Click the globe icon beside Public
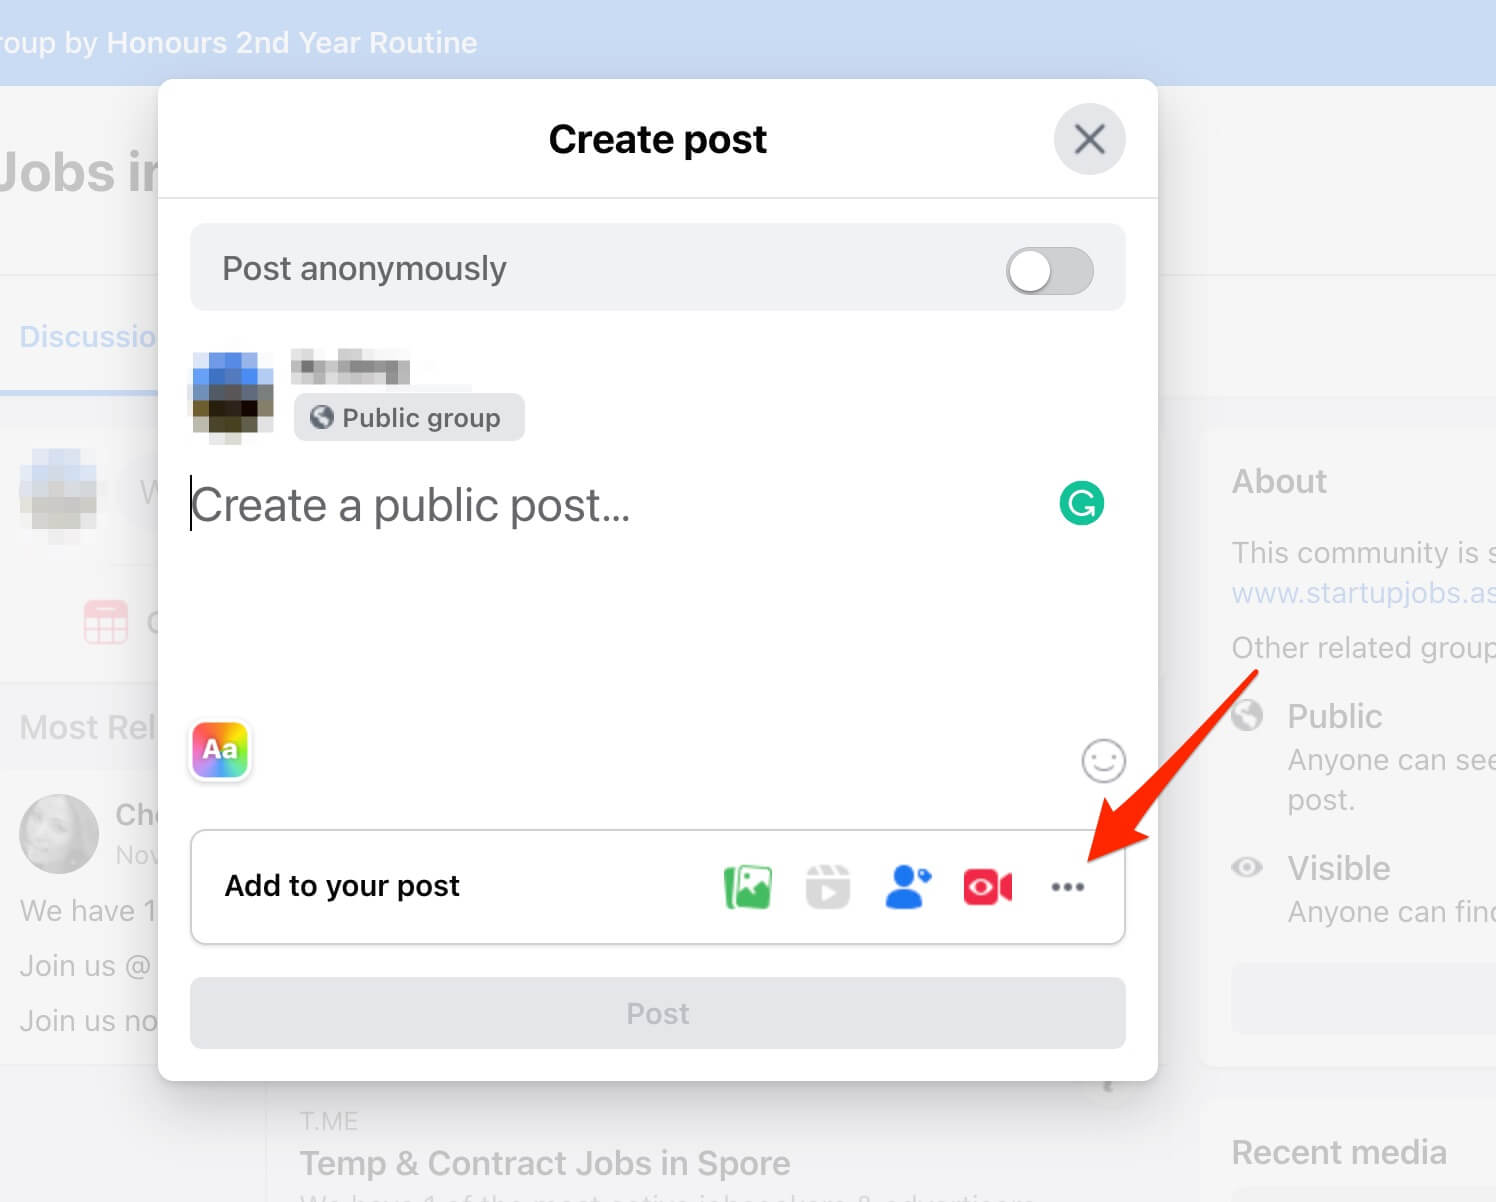Image resolution: width=1496 pixels, height=1202 pixels. click(1247, 716)
